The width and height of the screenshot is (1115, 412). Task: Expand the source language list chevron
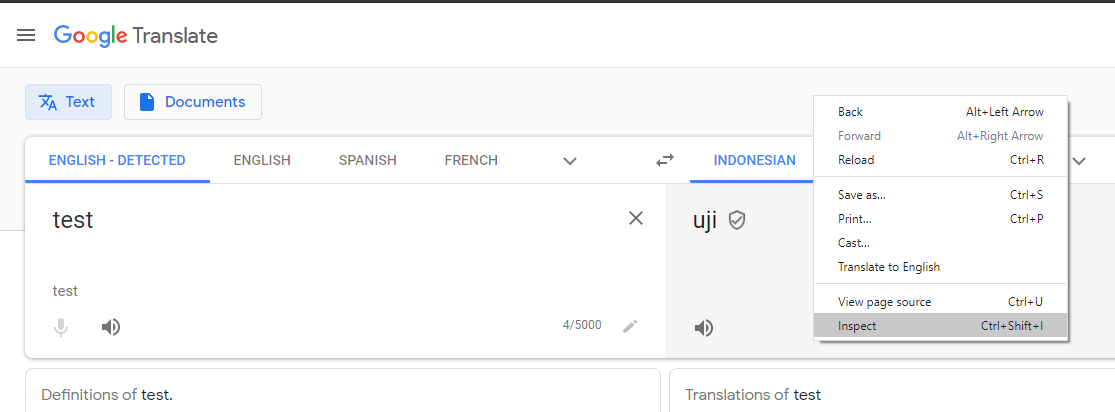(x=569, y=161)
